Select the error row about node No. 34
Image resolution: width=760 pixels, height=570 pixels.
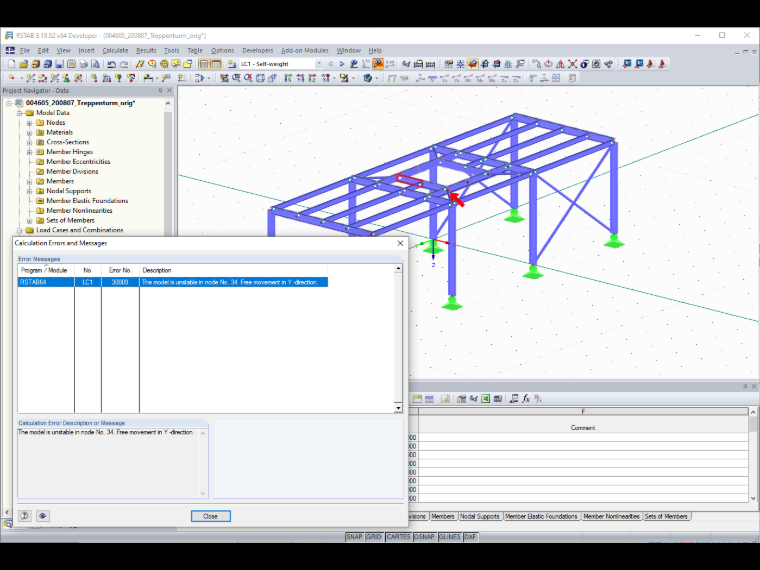click(x=173, y=282)
